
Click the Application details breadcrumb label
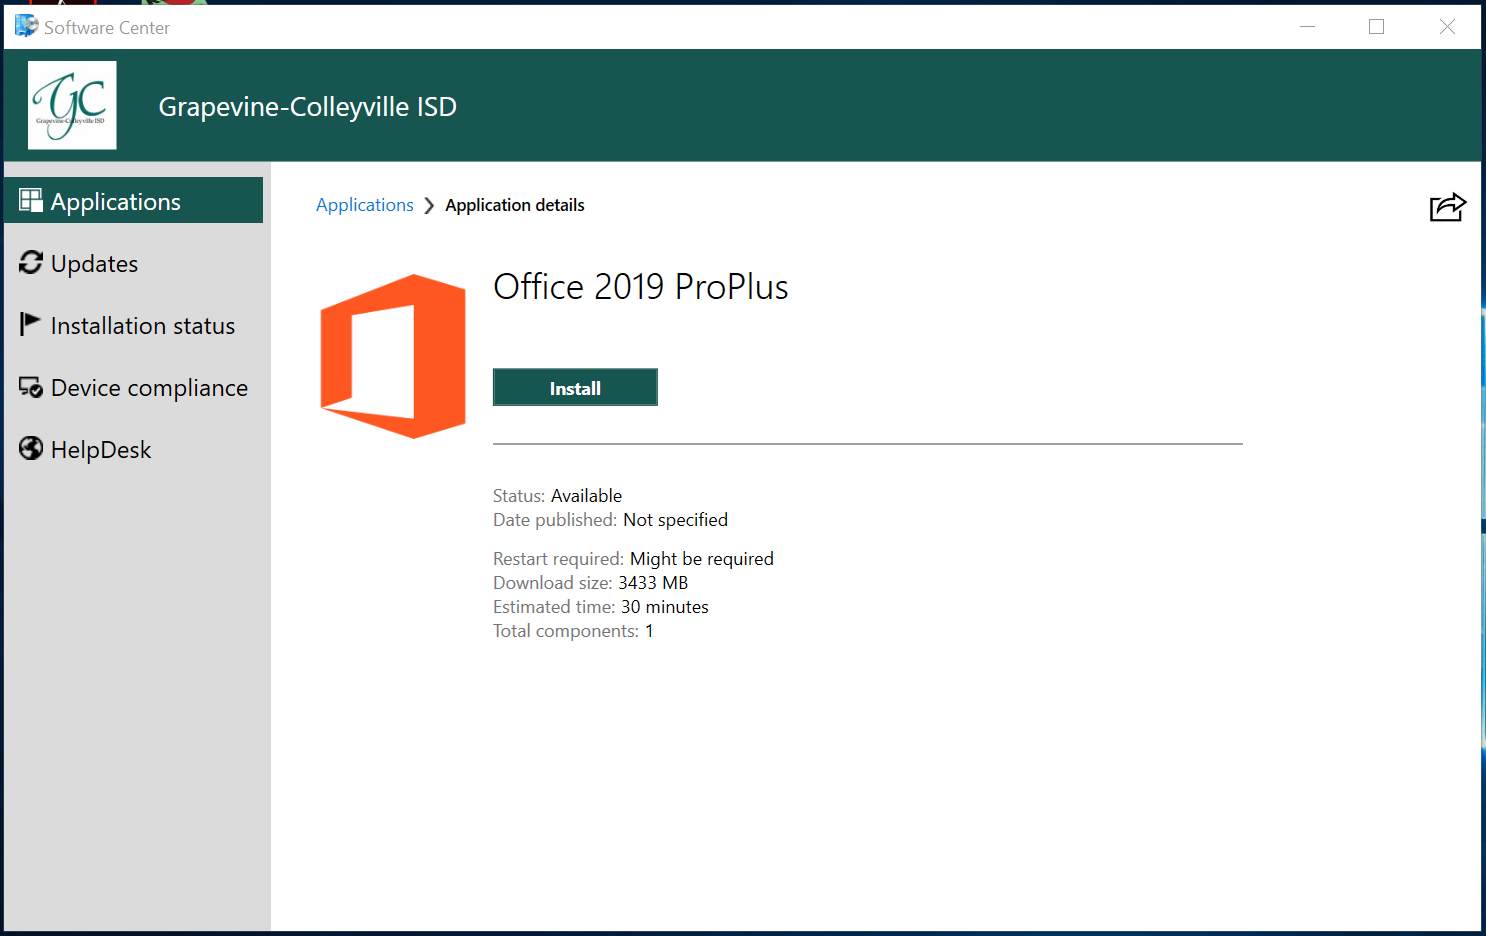[514, 204]
